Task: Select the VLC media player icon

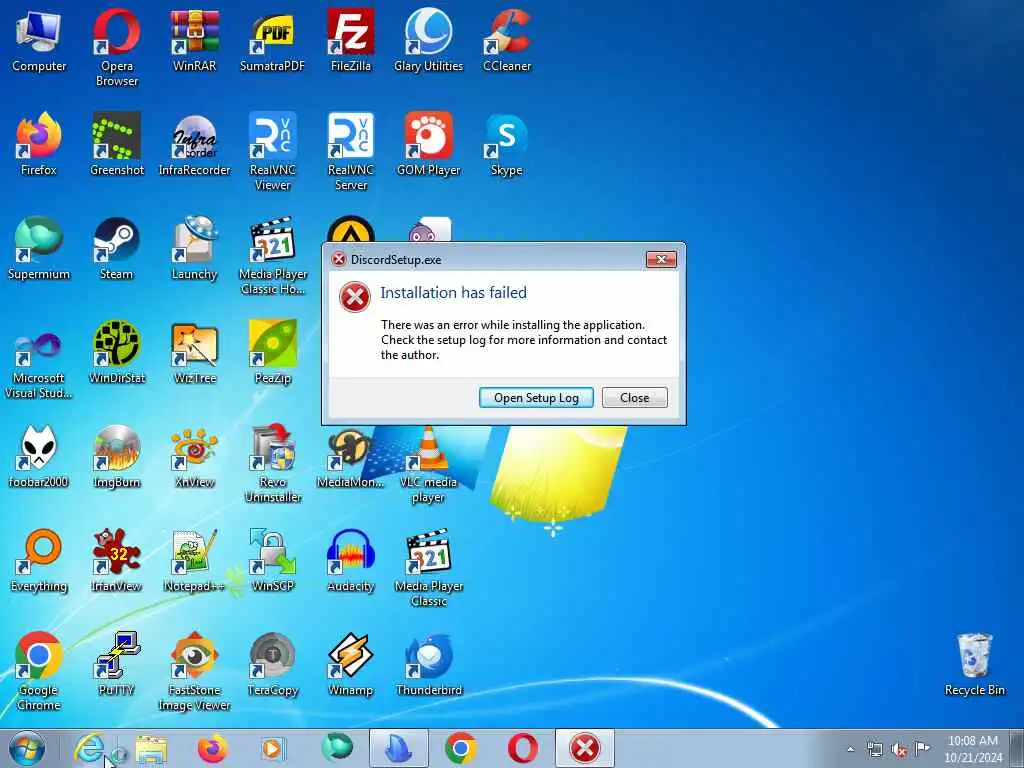Action: tap(428, 464)
